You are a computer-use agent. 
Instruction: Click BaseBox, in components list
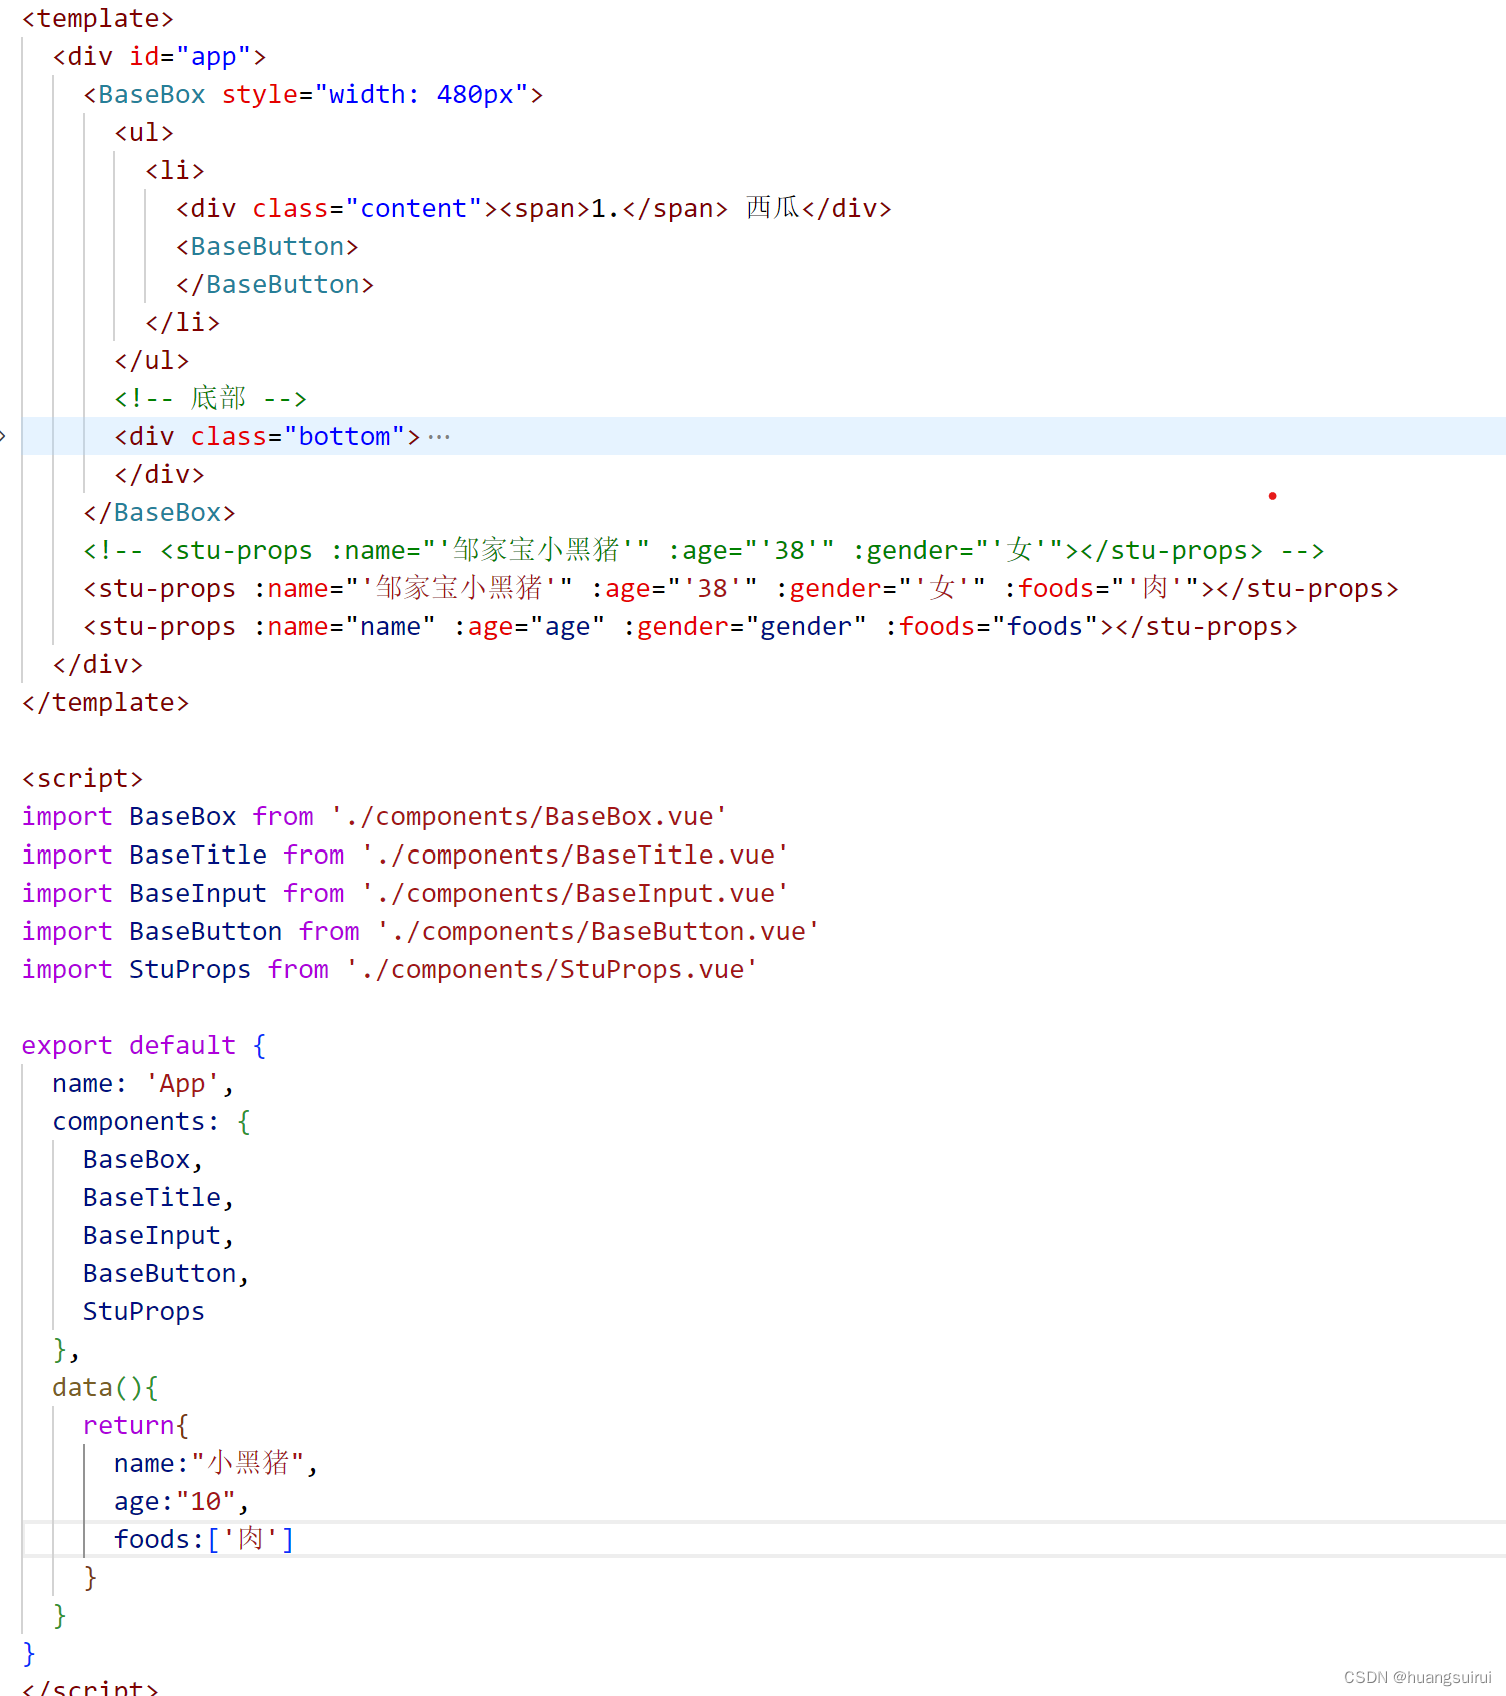[x=144, y=1160]
